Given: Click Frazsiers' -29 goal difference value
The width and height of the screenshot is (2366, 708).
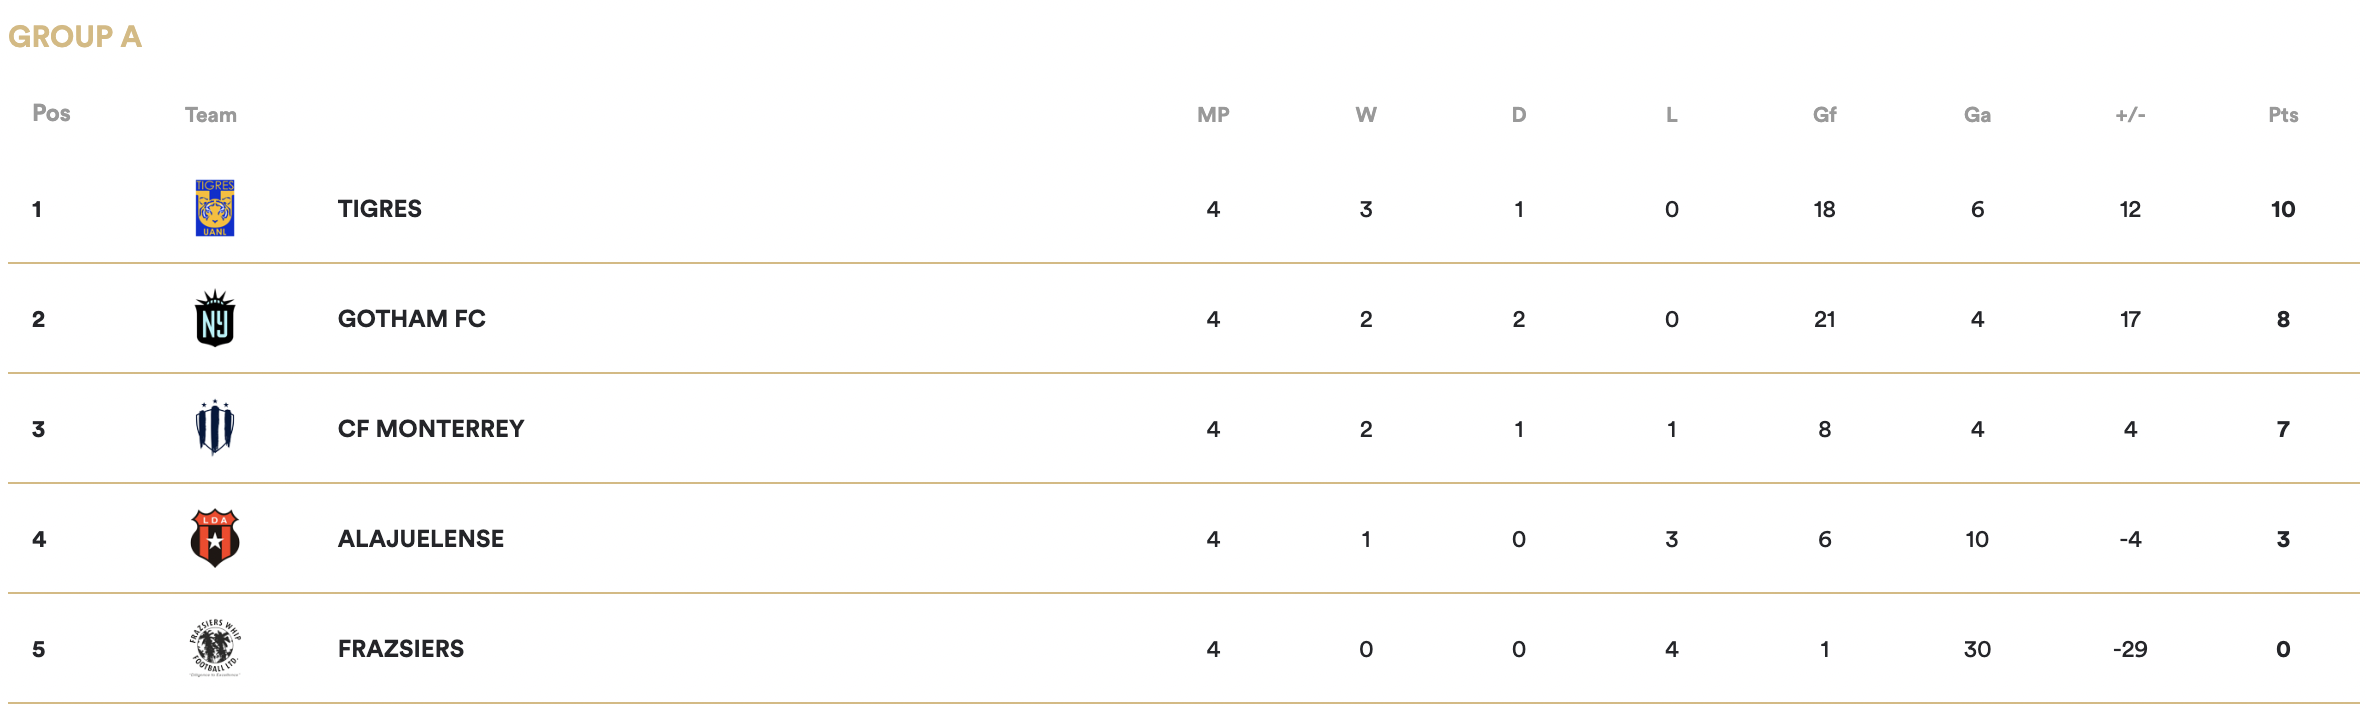Looking at the screenshot, I should [2130, 649].
